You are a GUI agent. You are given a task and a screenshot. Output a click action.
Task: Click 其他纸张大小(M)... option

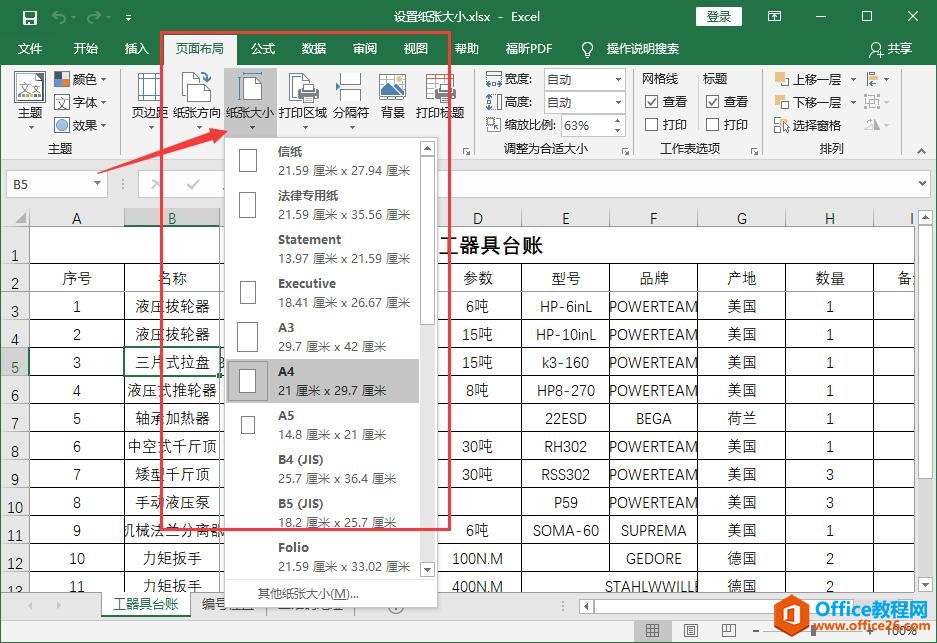point(308,594)
